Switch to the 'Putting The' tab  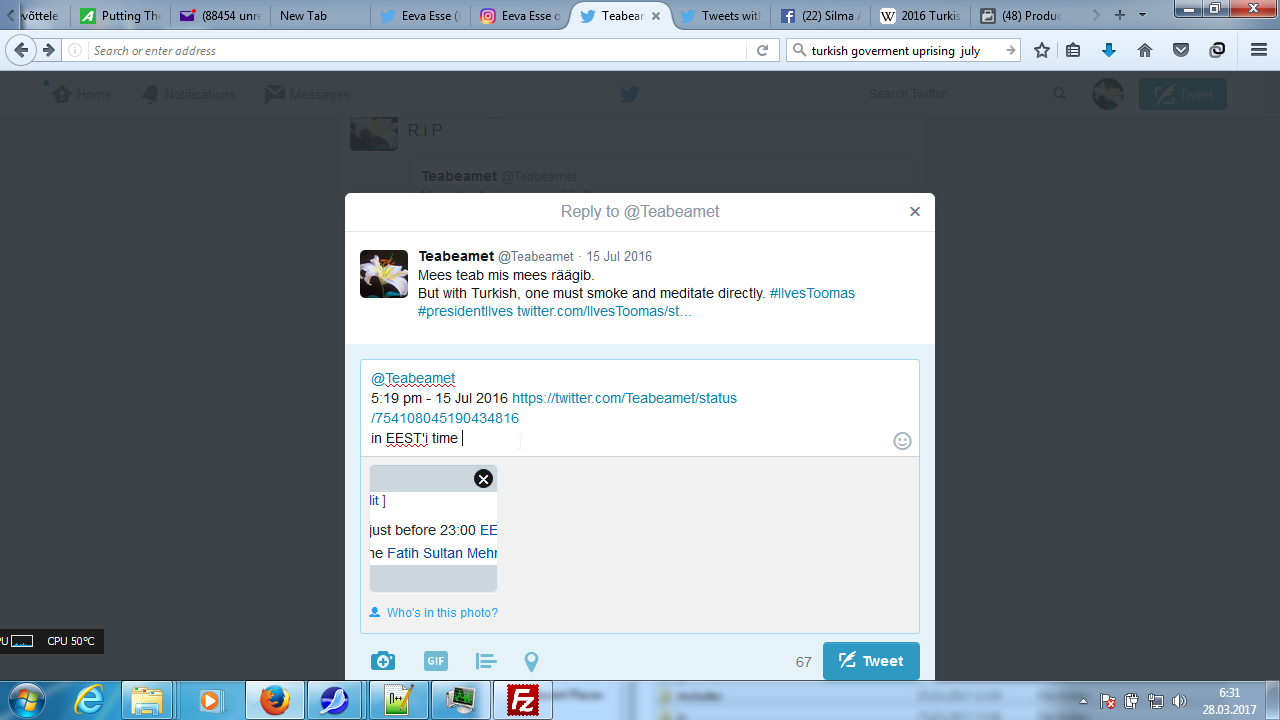click(x=119, y=15)
